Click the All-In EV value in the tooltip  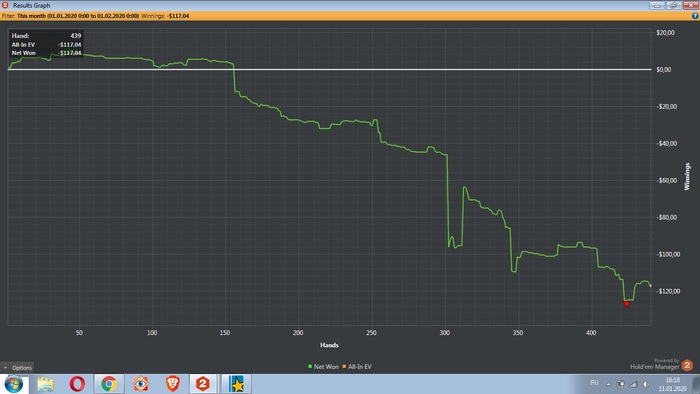click(x=69, y=45)
